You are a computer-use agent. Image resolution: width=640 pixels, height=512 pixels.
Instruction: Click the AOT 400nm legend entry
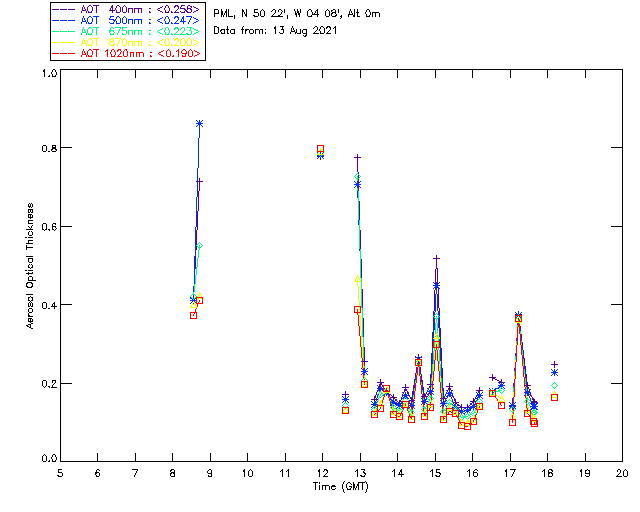point(126,9)
